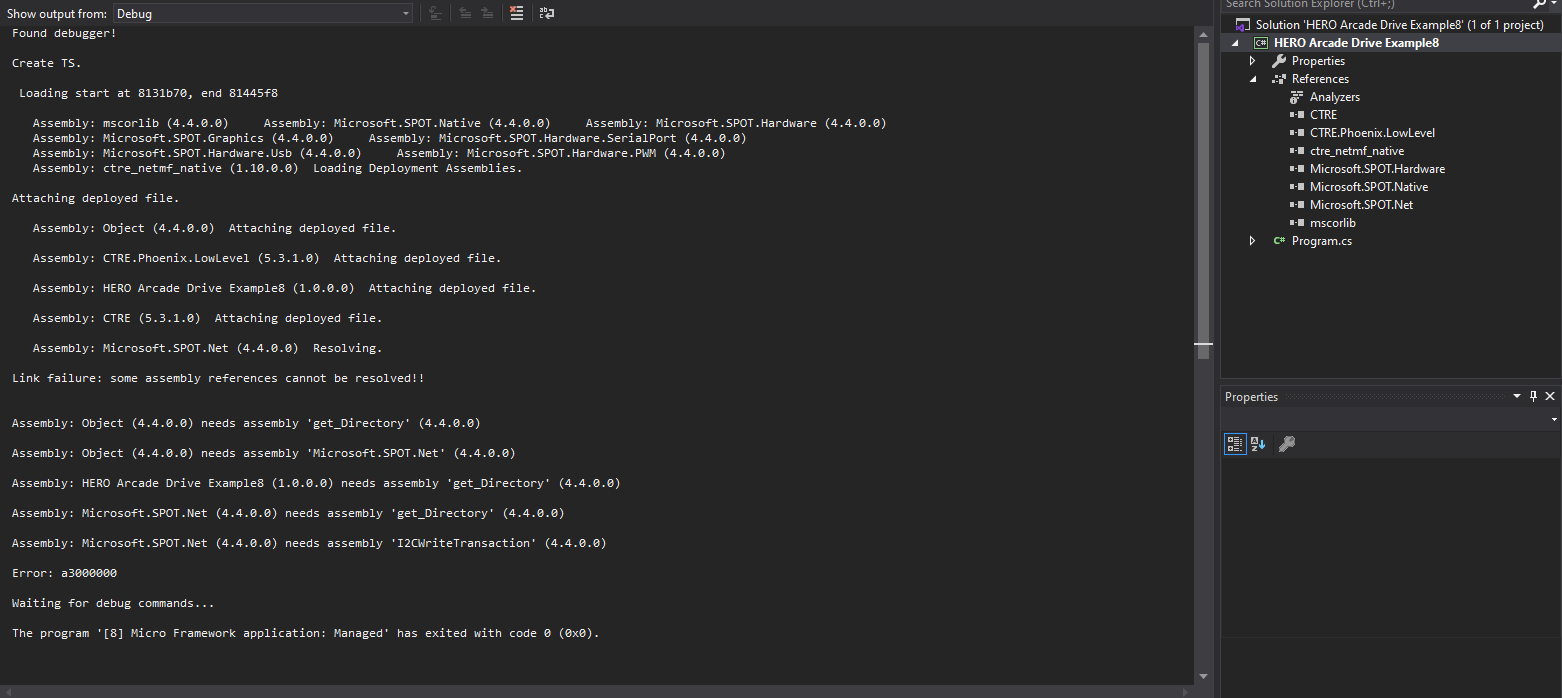This screenshot has width=1562, height=698.
Task: Click the Output window scroll up arrow
Action: point(1203,35)
